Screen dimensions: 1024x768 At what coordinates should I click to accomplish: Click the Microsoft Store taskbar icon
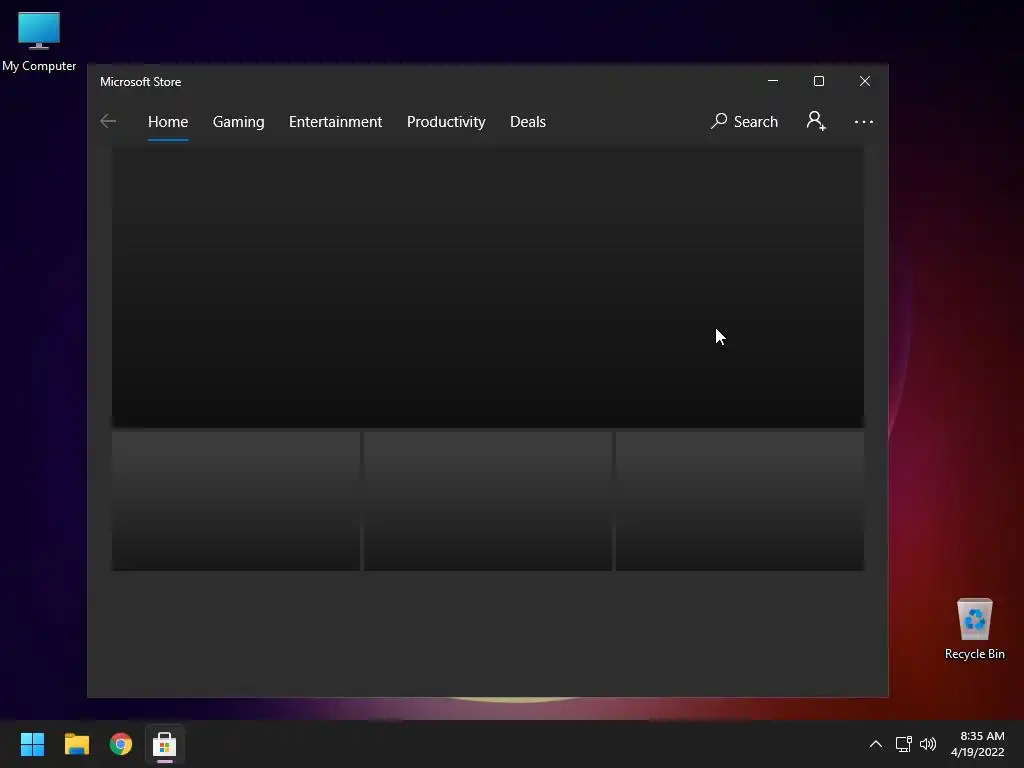point(165,744)
